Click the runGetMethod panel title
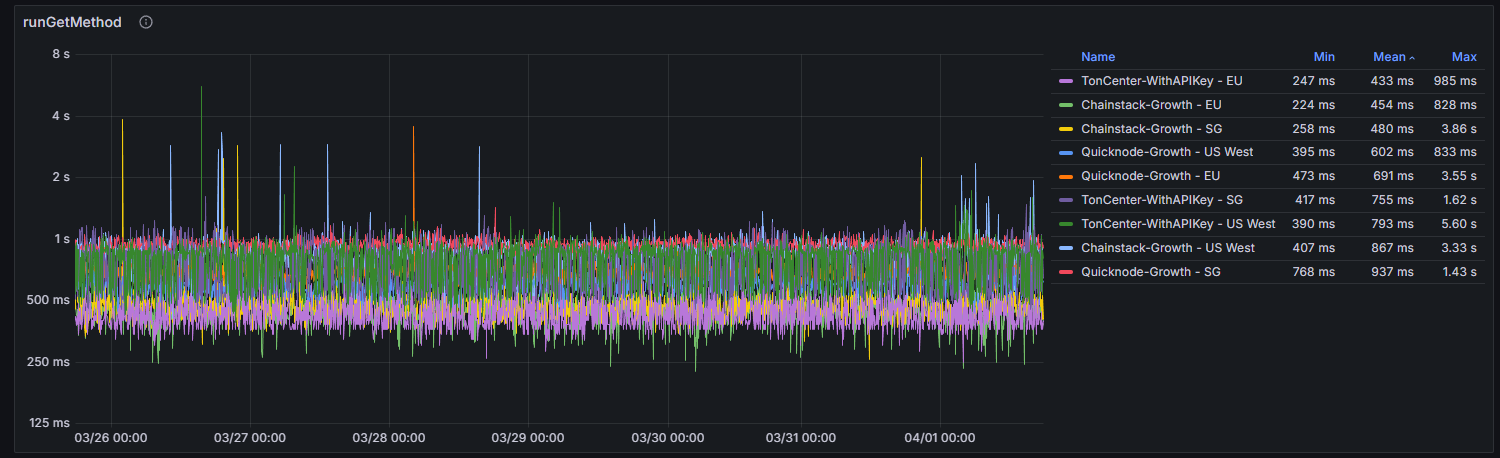The height and width of the screenshot is (458, 1500). point(72,22)
